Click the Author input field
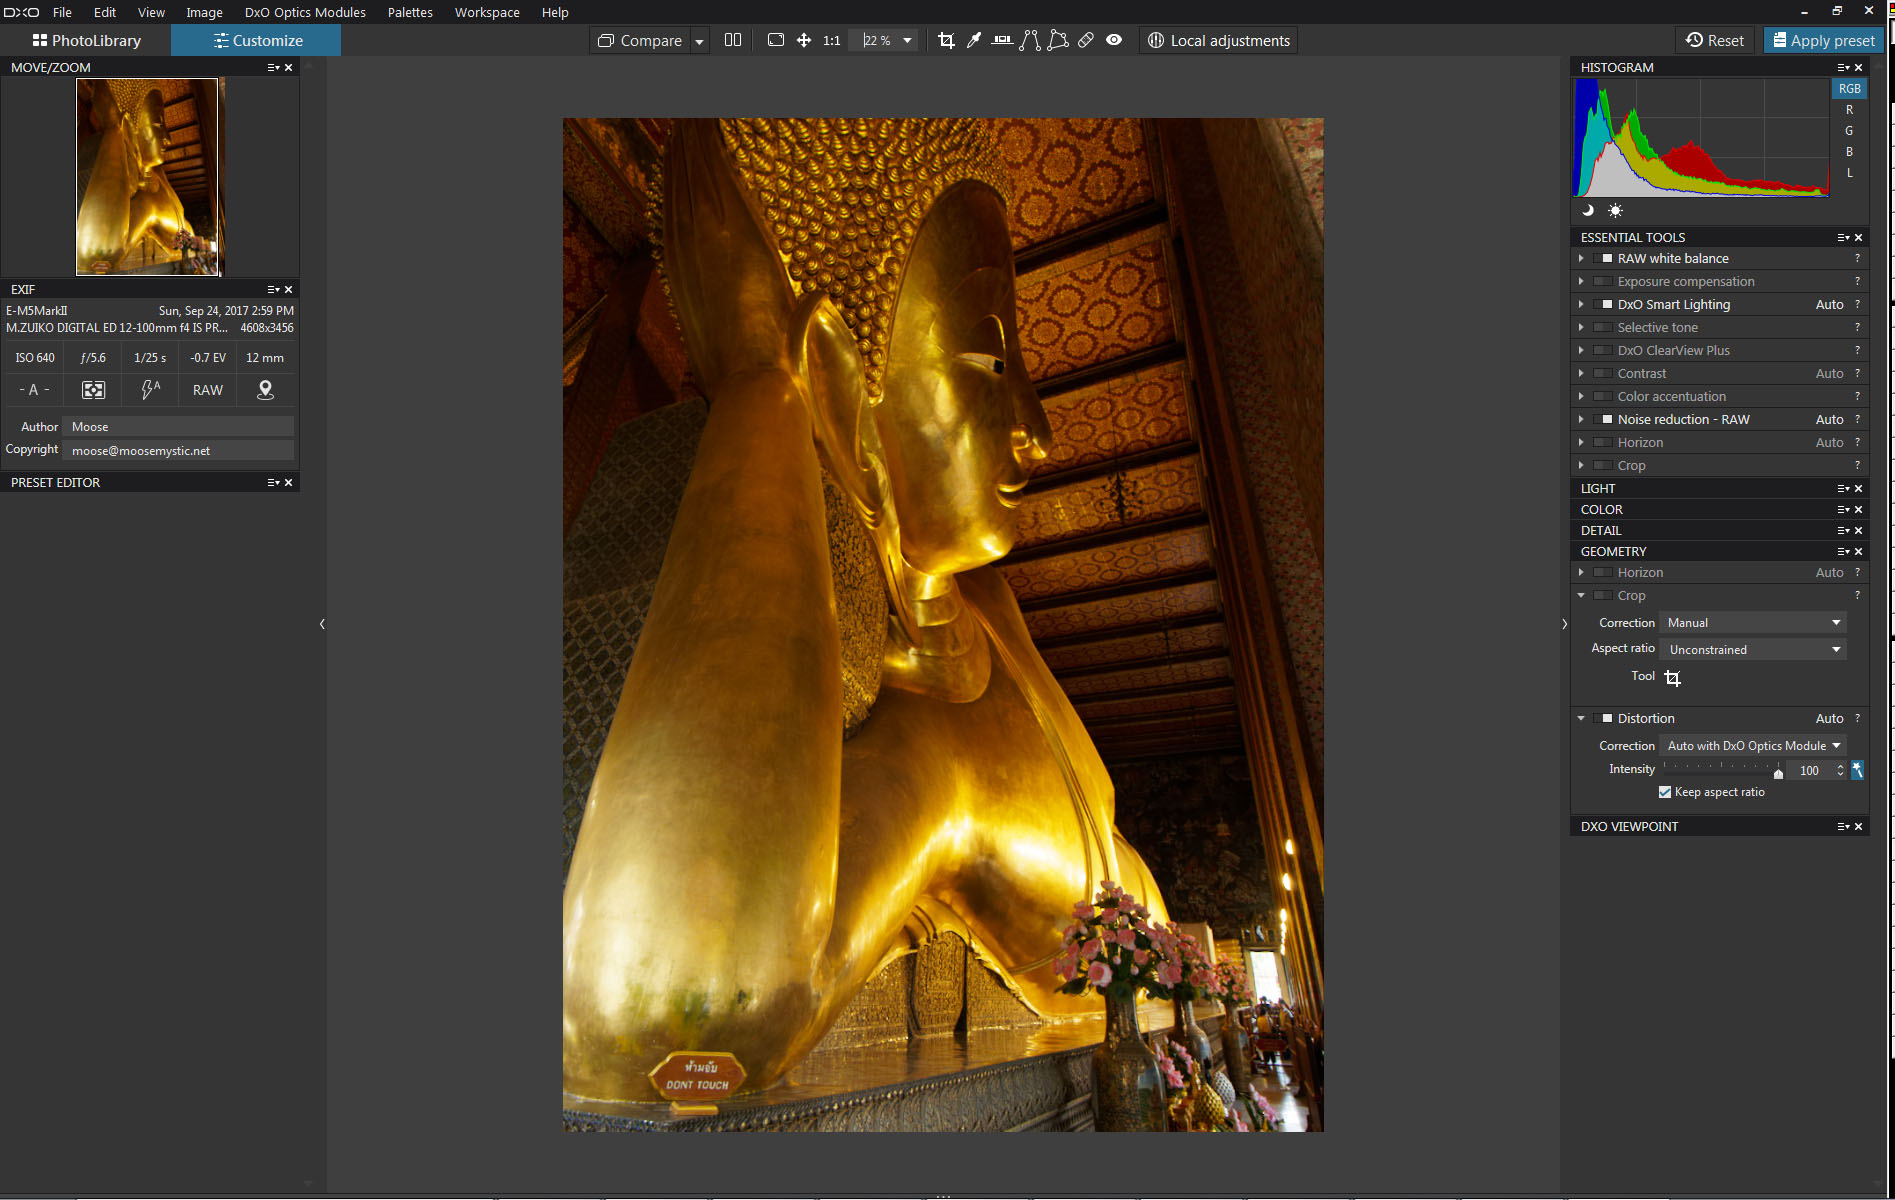 (x=178, y=427)
